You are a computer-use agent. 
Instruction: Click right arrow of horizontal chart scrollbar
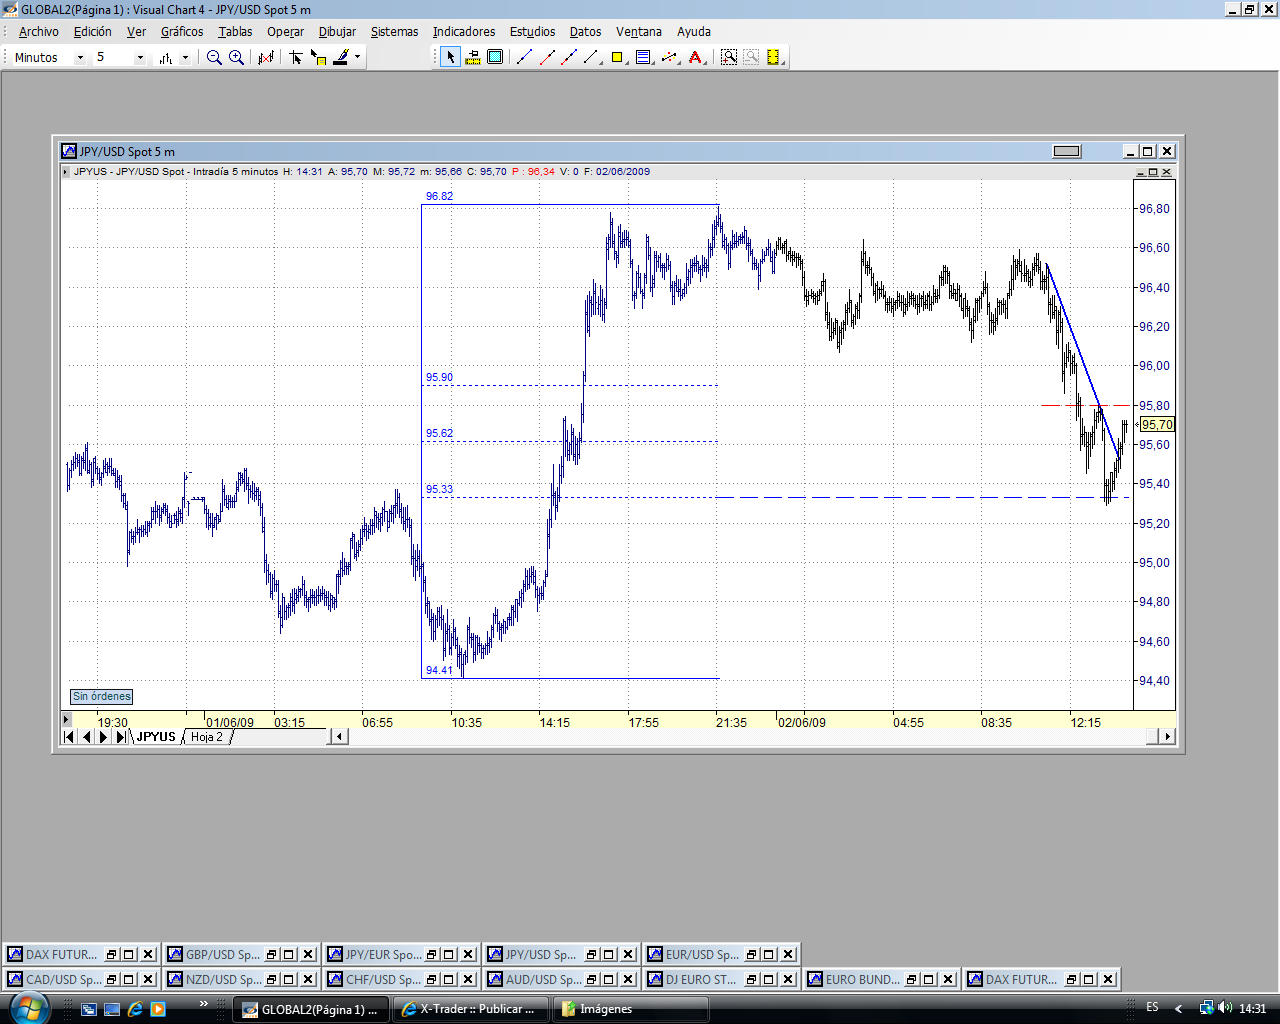(1166, 737)
